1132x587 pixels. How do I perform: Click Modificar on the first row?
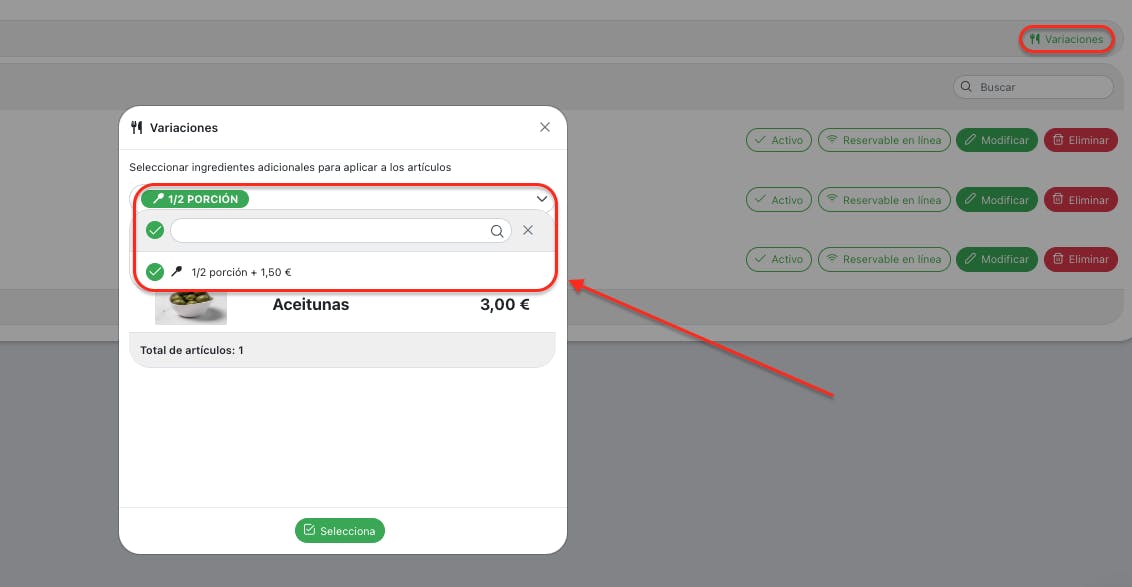click(997, 140)
